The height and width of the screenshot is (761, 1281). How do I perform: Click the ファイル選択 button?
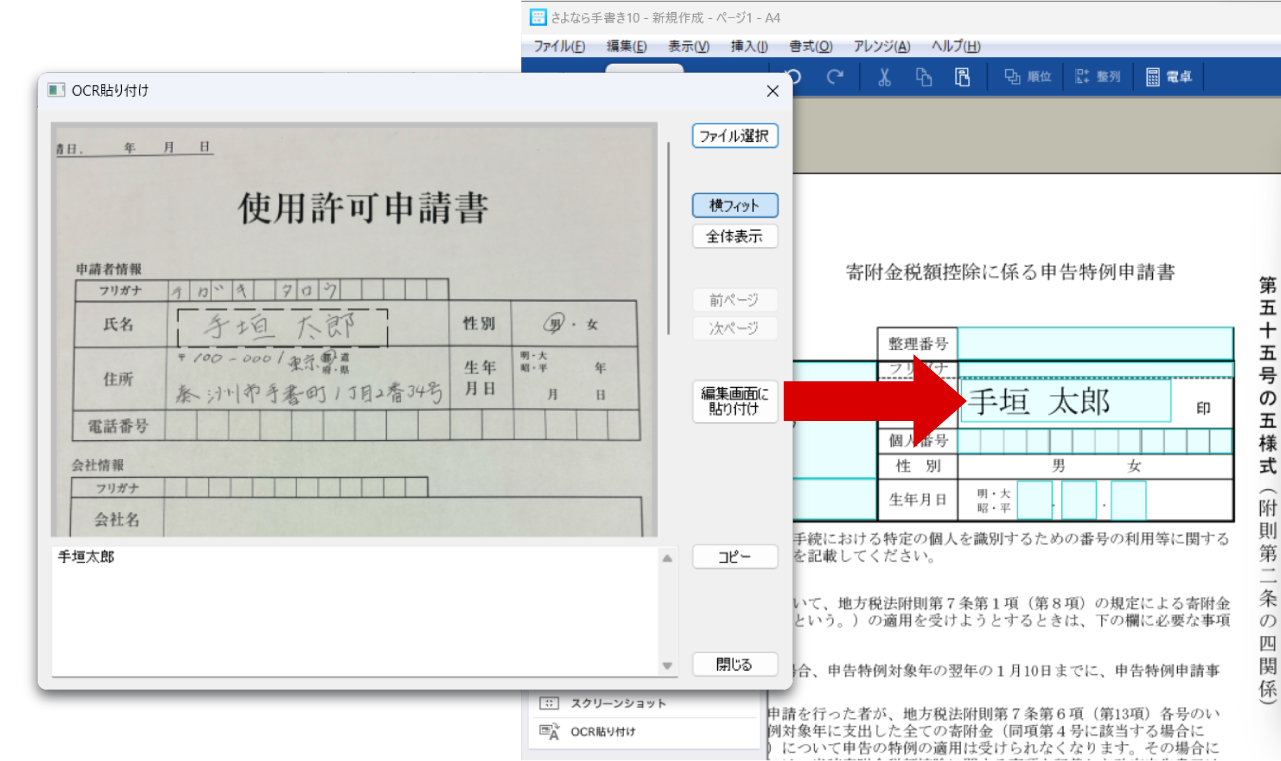tap(734, 136)
